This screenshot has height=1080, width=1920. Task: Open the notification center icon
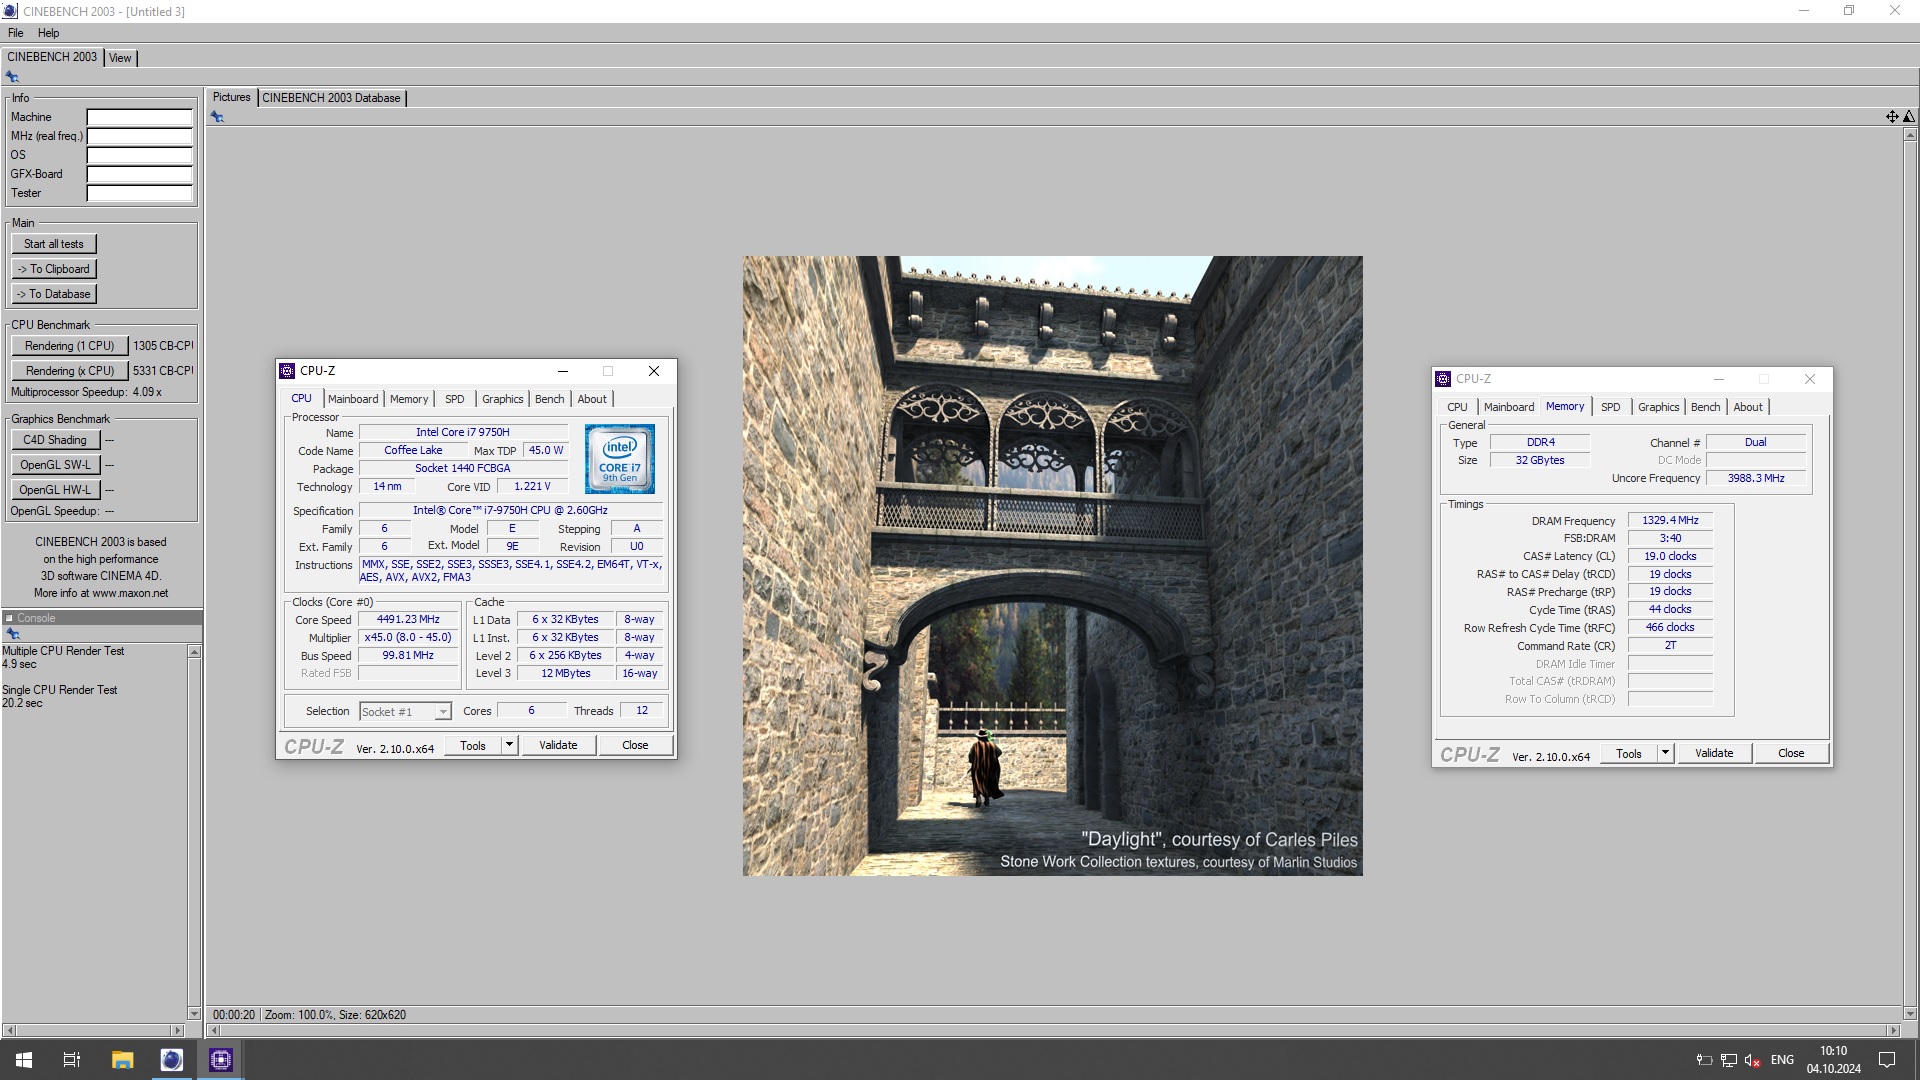click(x=1887, y=1060)
